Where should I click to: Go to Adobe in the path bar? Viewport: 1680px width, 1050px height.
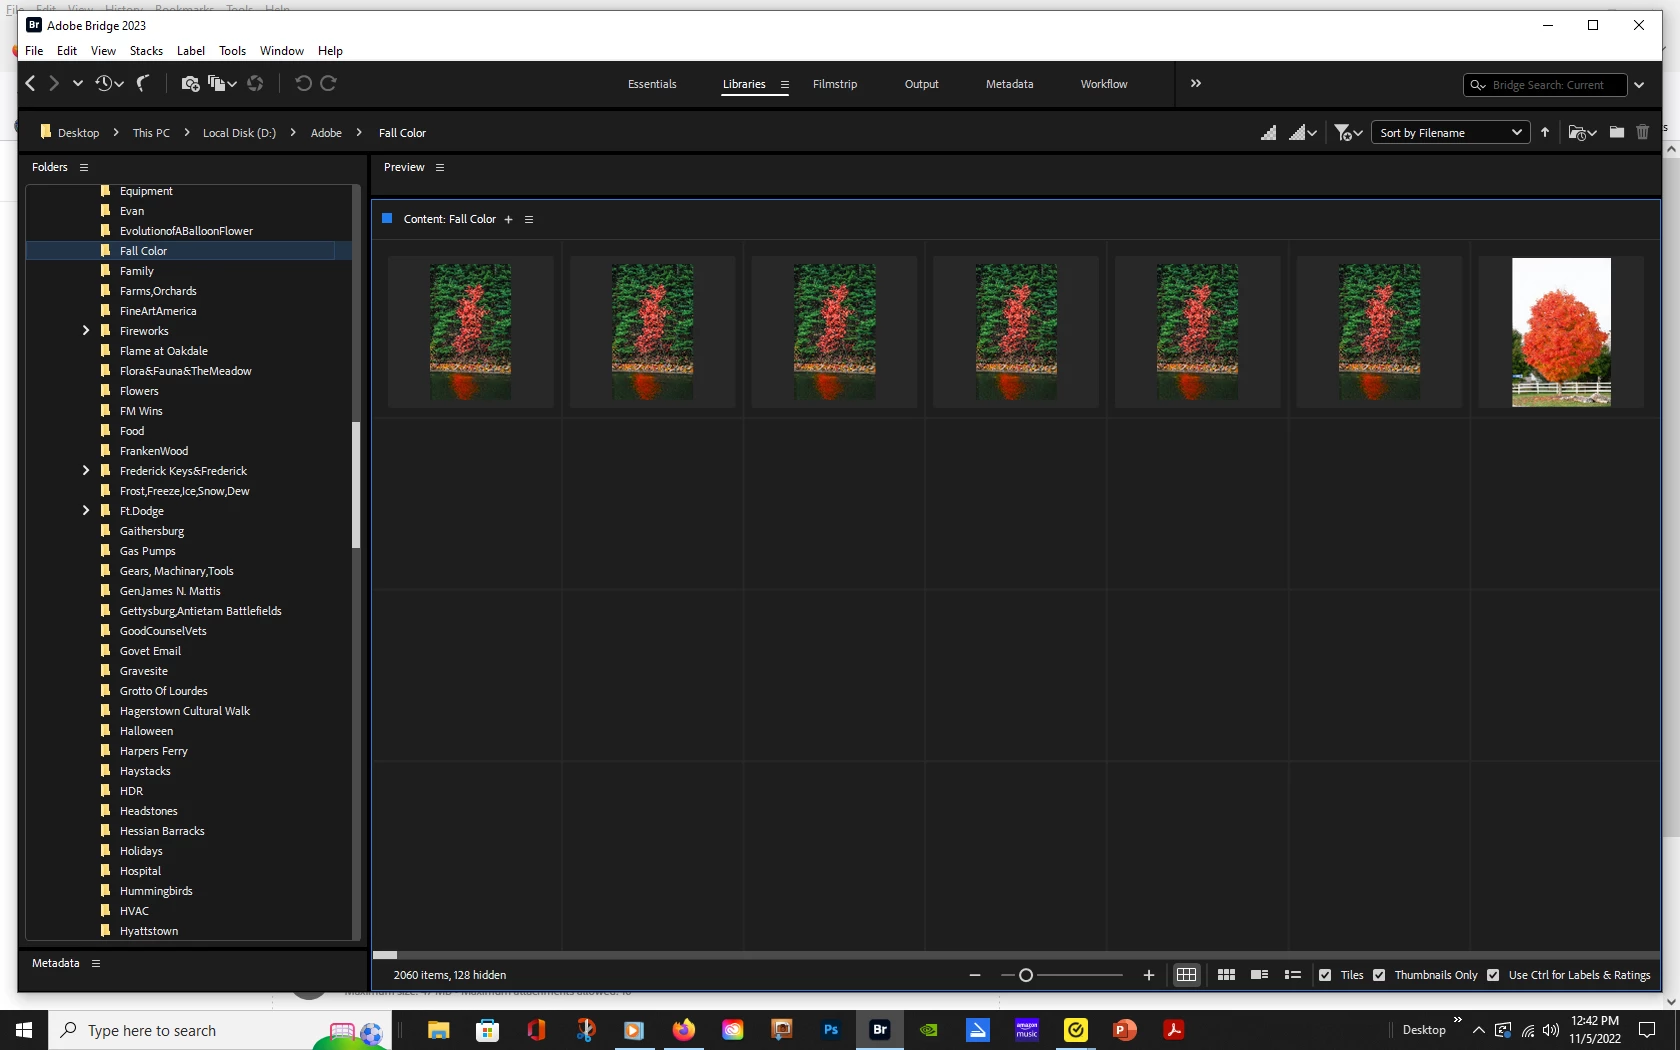point(326,133)
